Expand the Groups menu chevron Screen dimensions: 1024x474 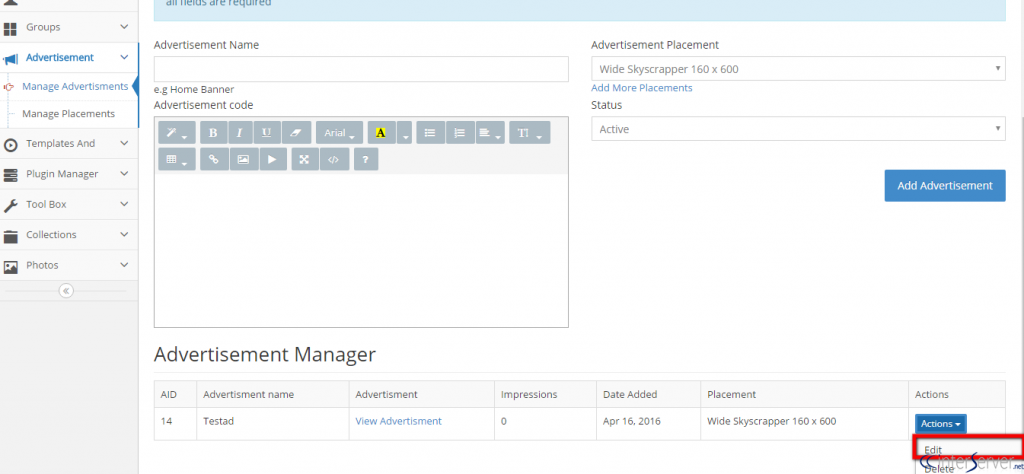pos(125,27)
